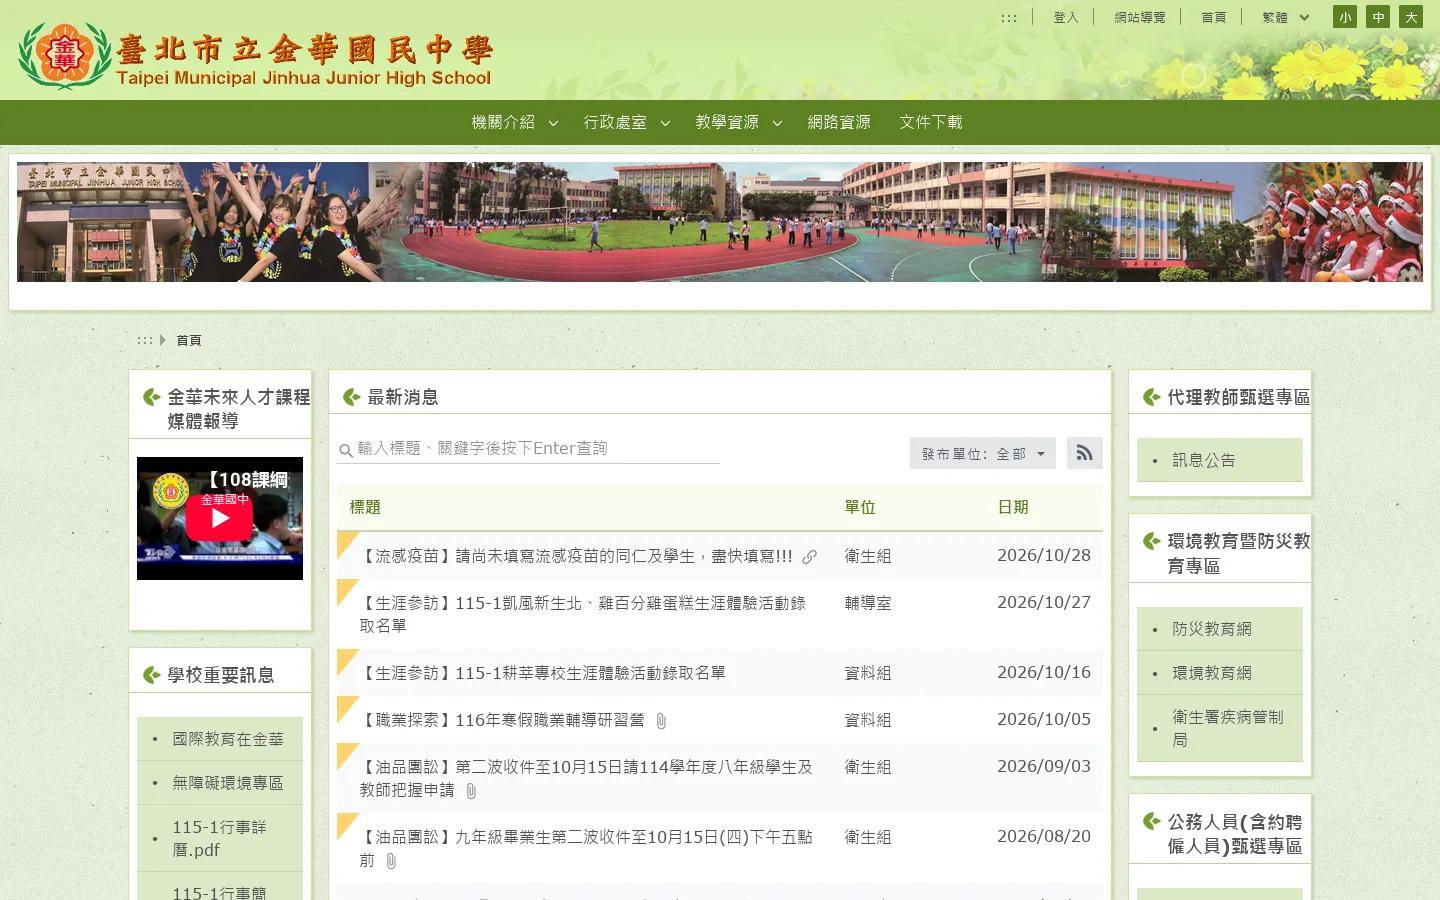Click attachment icon beside 九年級畢業生 announcement

point(391,861)
